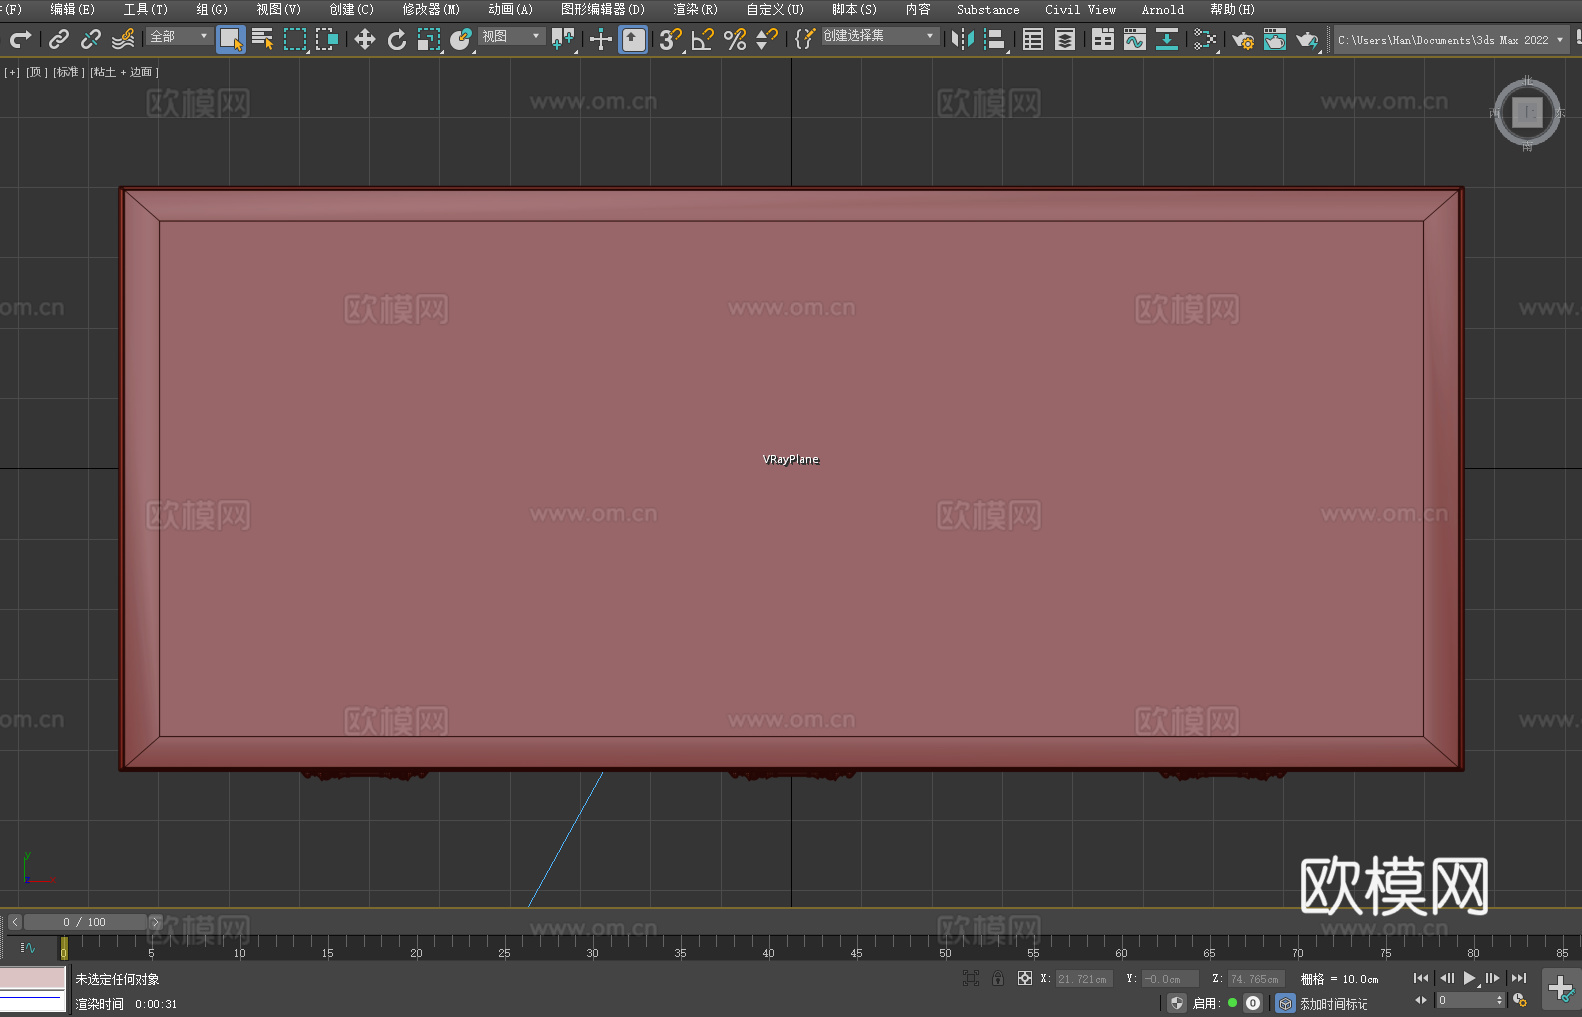Toggle Spinner Snap

(x=767, y=39)
